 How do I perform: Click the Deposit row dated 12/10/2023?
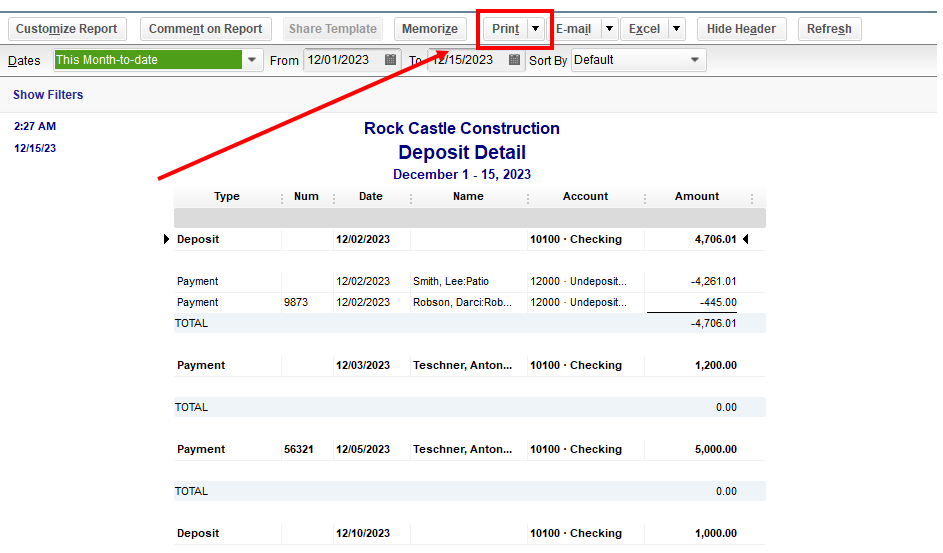click(470, 534)
